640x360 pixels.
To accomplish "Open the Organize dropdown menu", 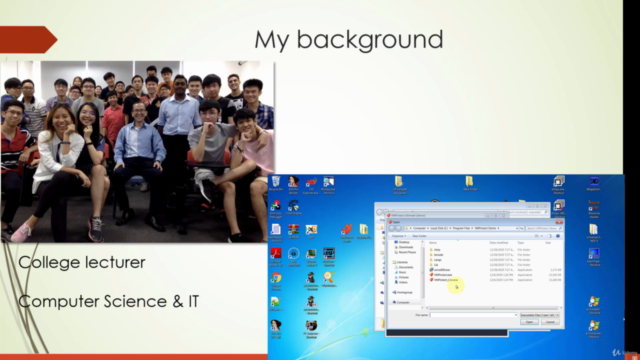I will 399,236.
